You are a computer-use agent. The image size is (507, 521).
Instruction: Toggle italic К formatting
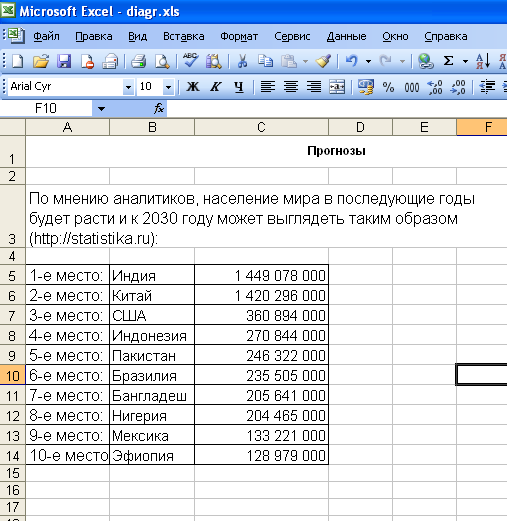(216, 87)
